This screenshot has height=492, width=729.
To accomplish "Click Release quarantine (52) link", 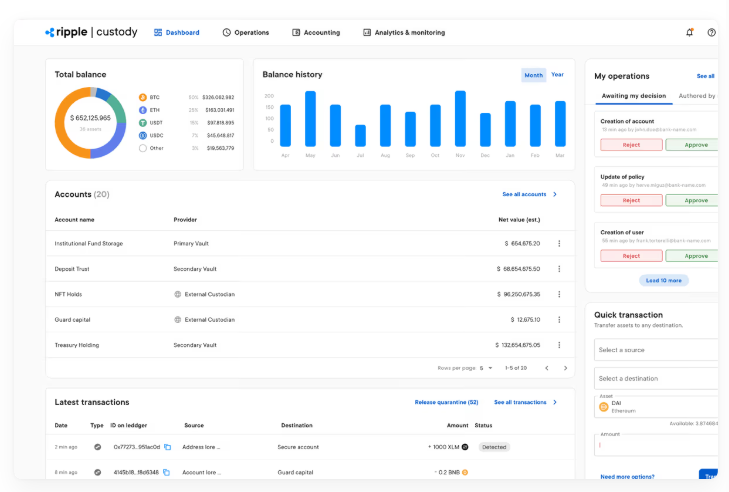I will click(446, 402).
